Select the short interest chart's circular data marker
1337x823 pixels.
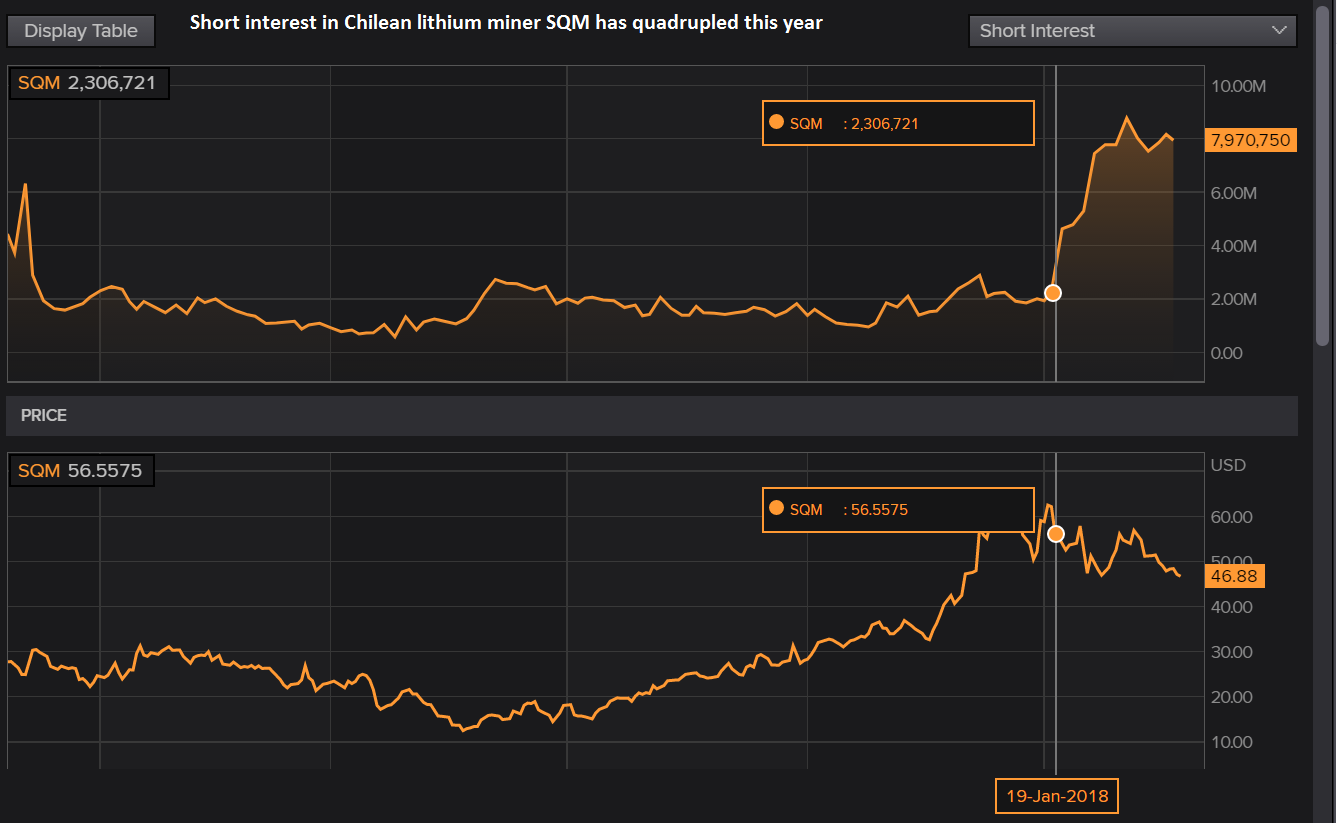pyautogui.click(x=1052, y=293)
